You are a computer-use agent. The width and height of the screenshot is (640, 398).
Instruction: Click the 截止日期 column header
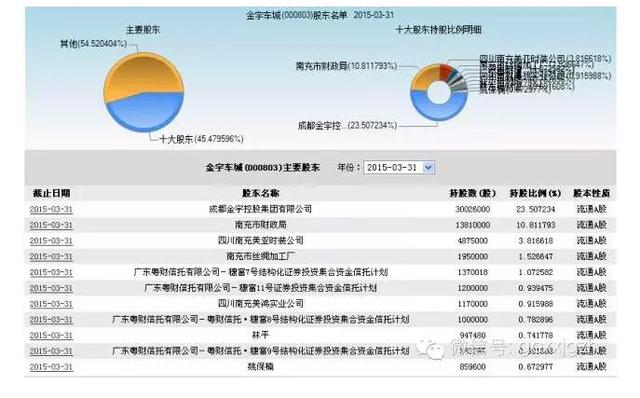(x=51, y=193)
